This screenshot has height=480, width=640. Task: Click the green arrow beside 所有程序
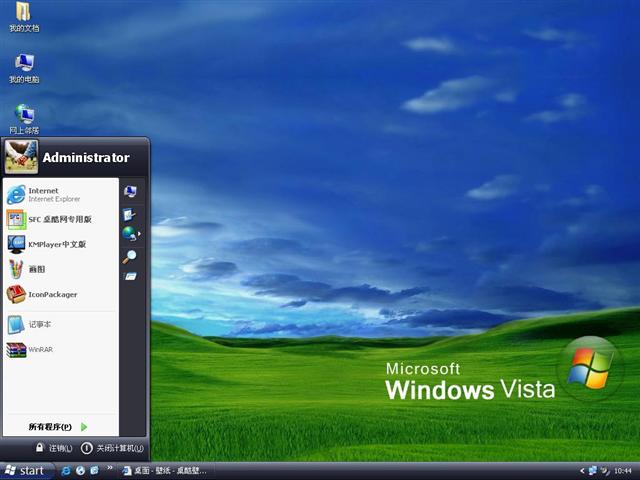point(84,427)
